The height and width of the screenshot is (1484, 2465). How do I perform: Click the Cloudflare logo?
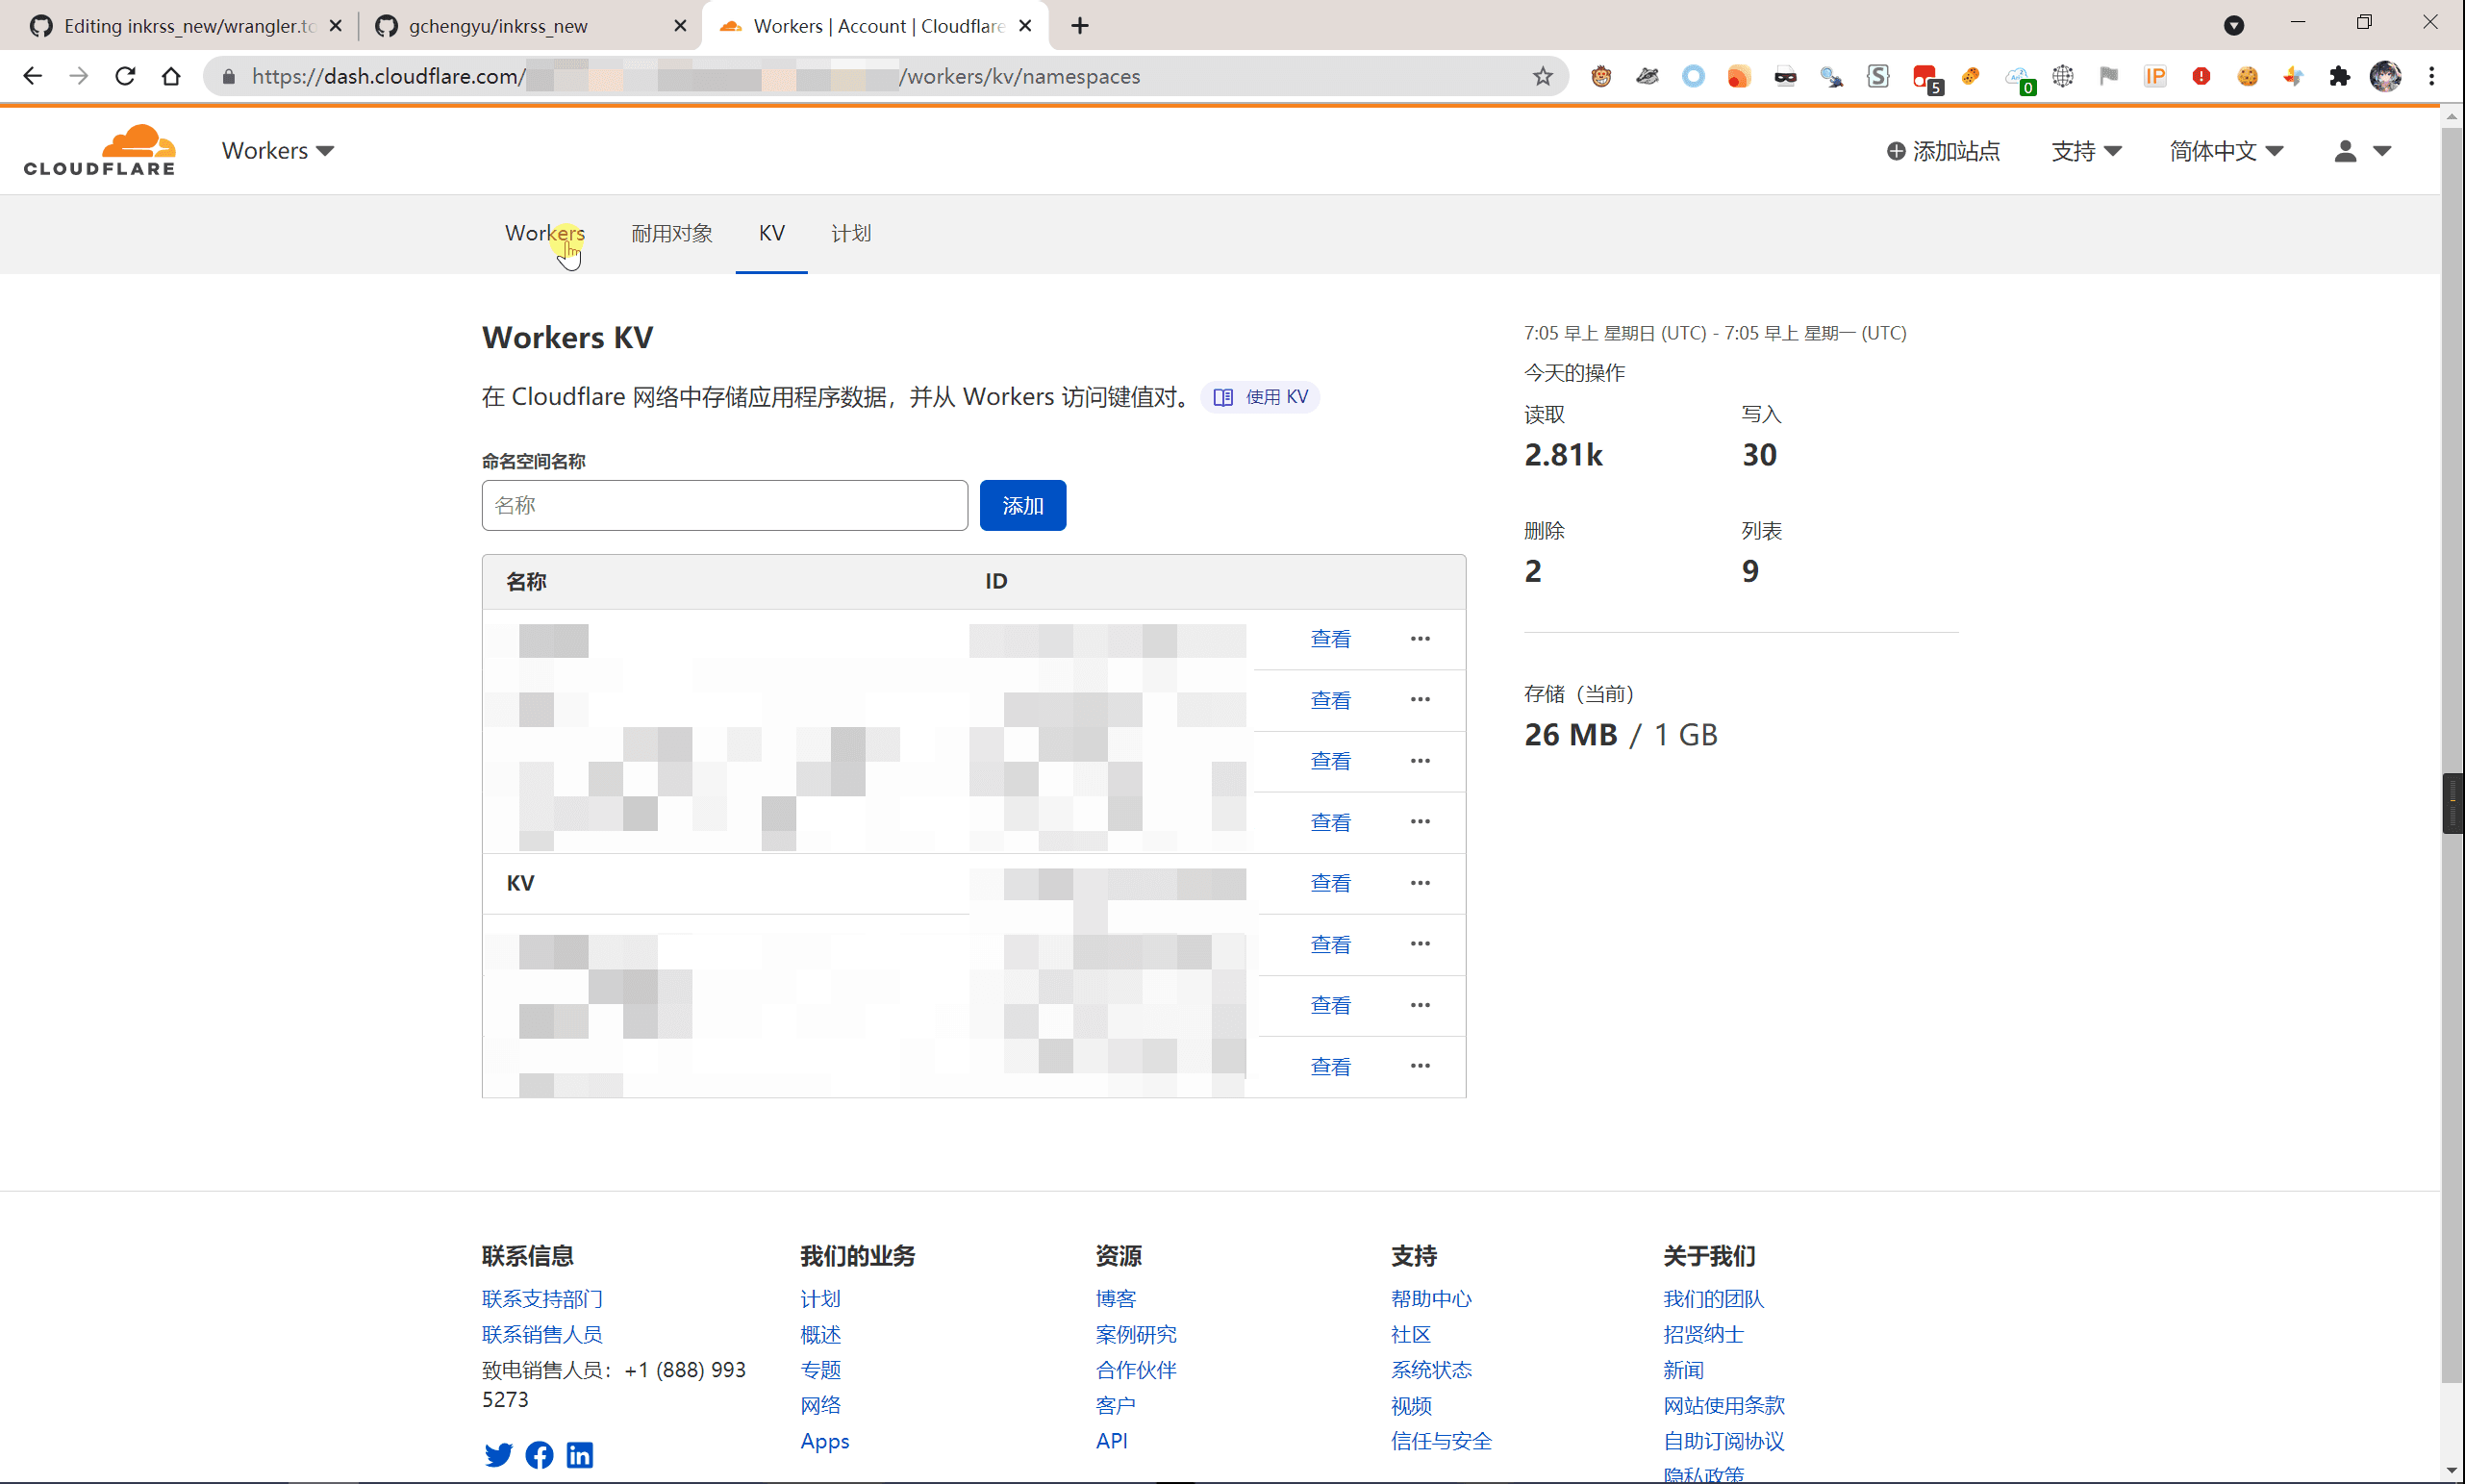(x=99, y=150)
